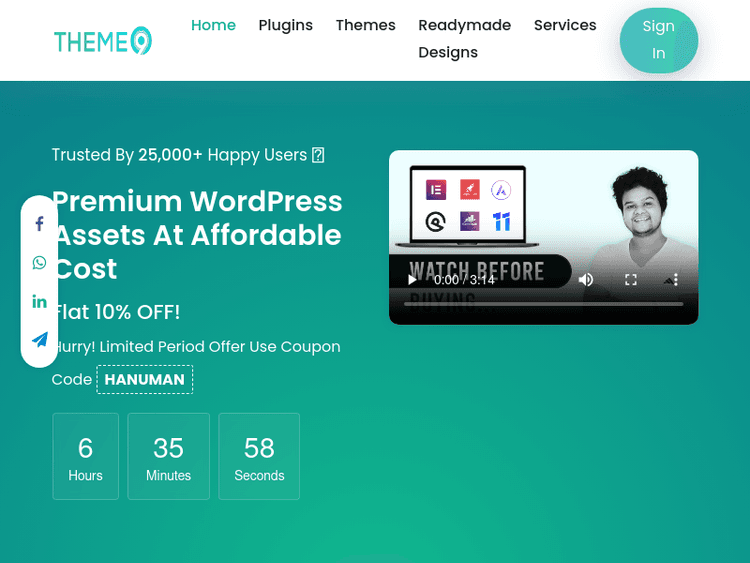The image size is (750, 563).
Task: Open the LinkedIn icon in the social sidebar
Action: pos(39,301)
